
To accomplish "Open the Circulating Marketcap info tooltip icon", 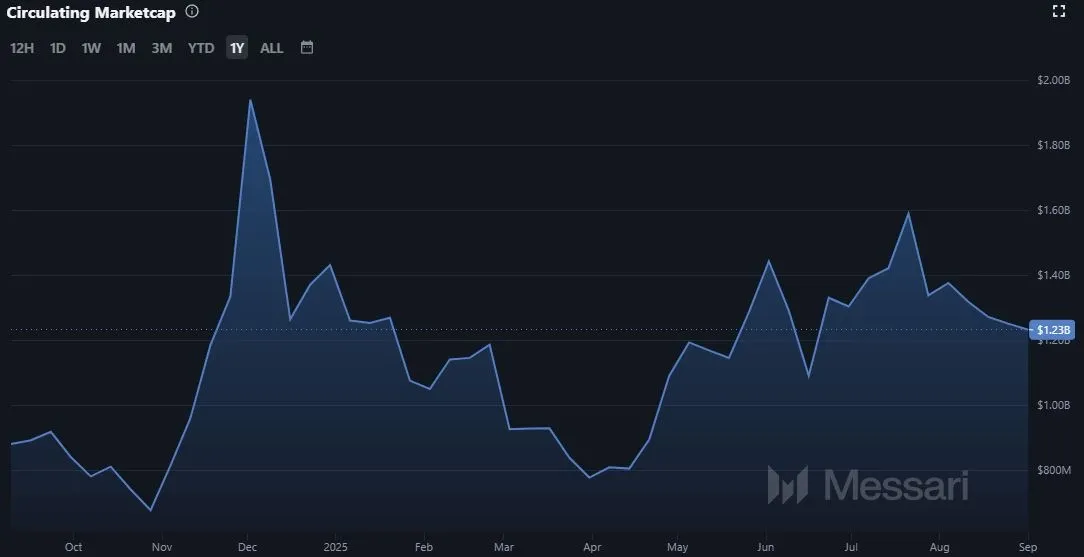I will (x=192, y=12).
